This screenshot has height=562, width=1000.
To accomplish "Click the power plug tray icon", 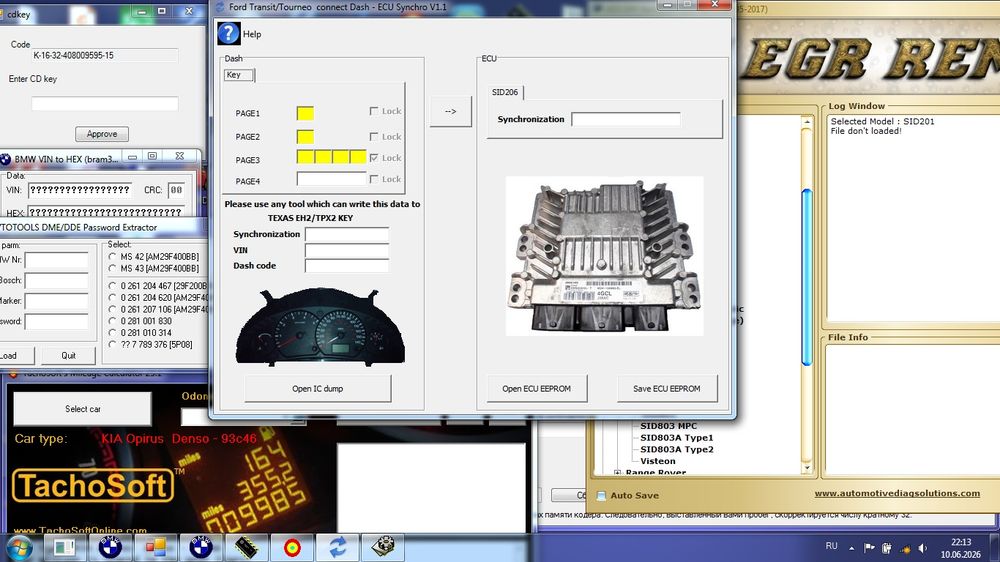I will click(886, 547).
